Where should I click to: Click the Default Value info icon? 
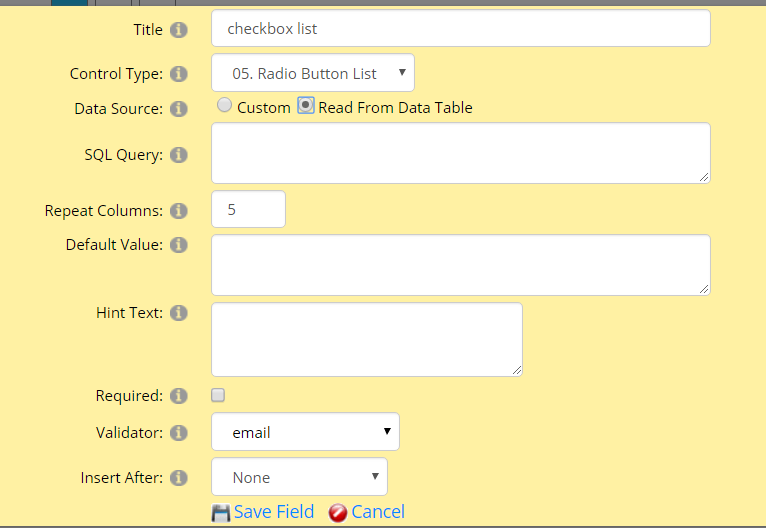pyautogui.click(x=179, y=245)
